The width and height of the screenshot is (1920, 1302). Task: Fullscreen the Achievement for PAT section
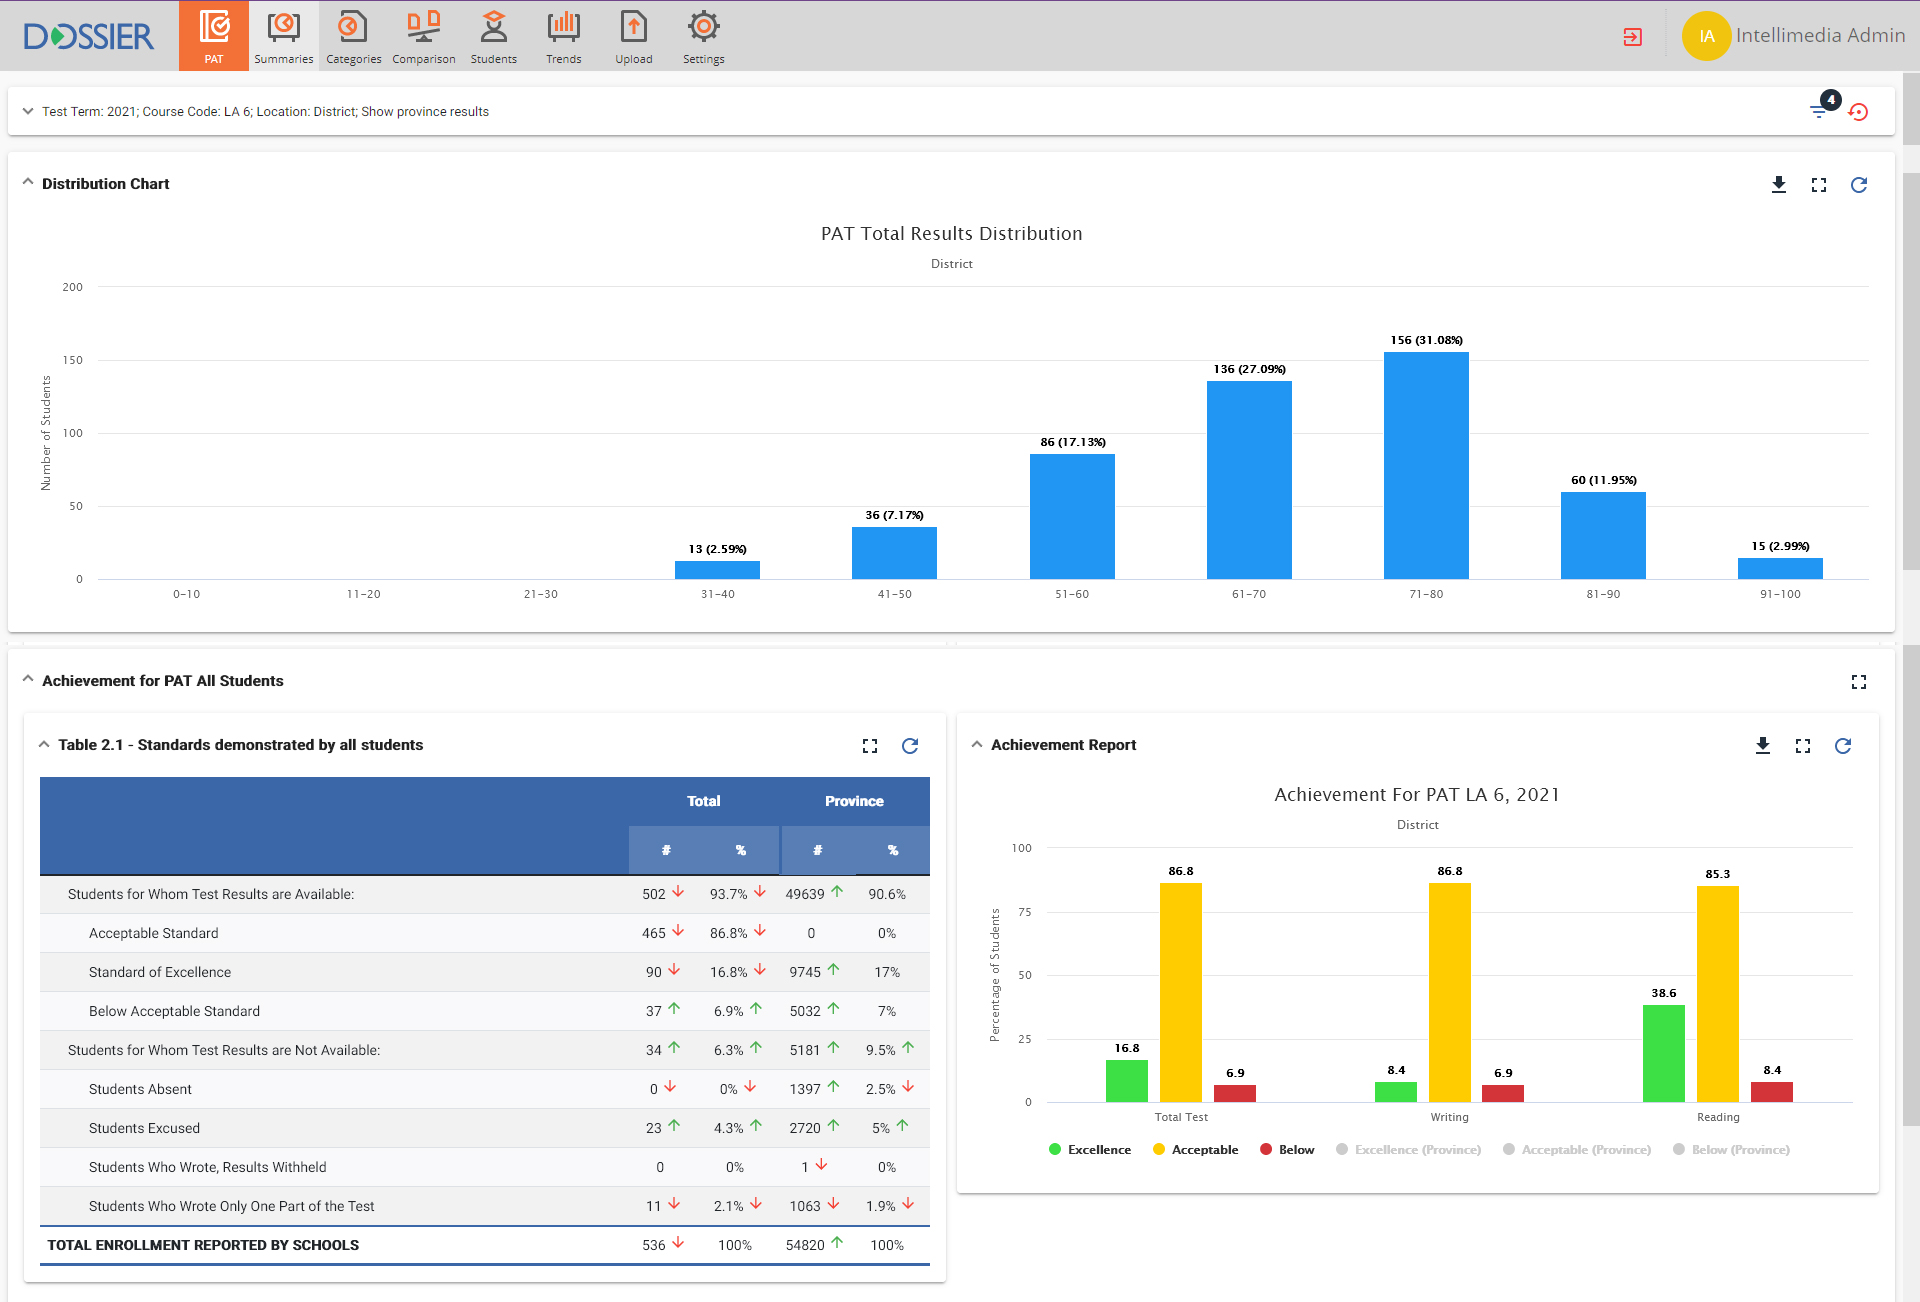pyautogui.click(x=1858, y=682)
